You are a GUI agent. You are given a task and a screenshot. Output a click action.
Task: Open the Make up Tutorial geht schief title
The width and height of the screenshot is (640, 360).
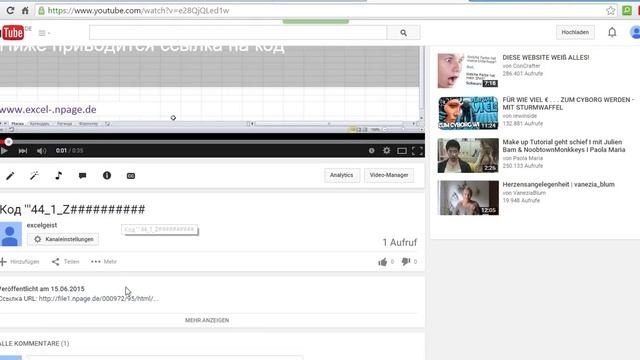564,146
